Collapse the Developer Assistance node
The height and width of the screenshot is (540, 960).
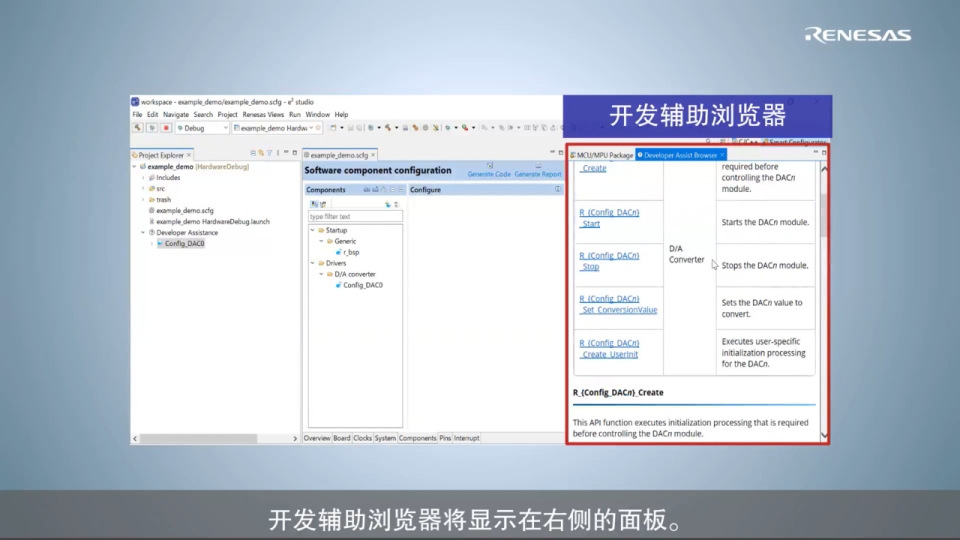[143, 233]
